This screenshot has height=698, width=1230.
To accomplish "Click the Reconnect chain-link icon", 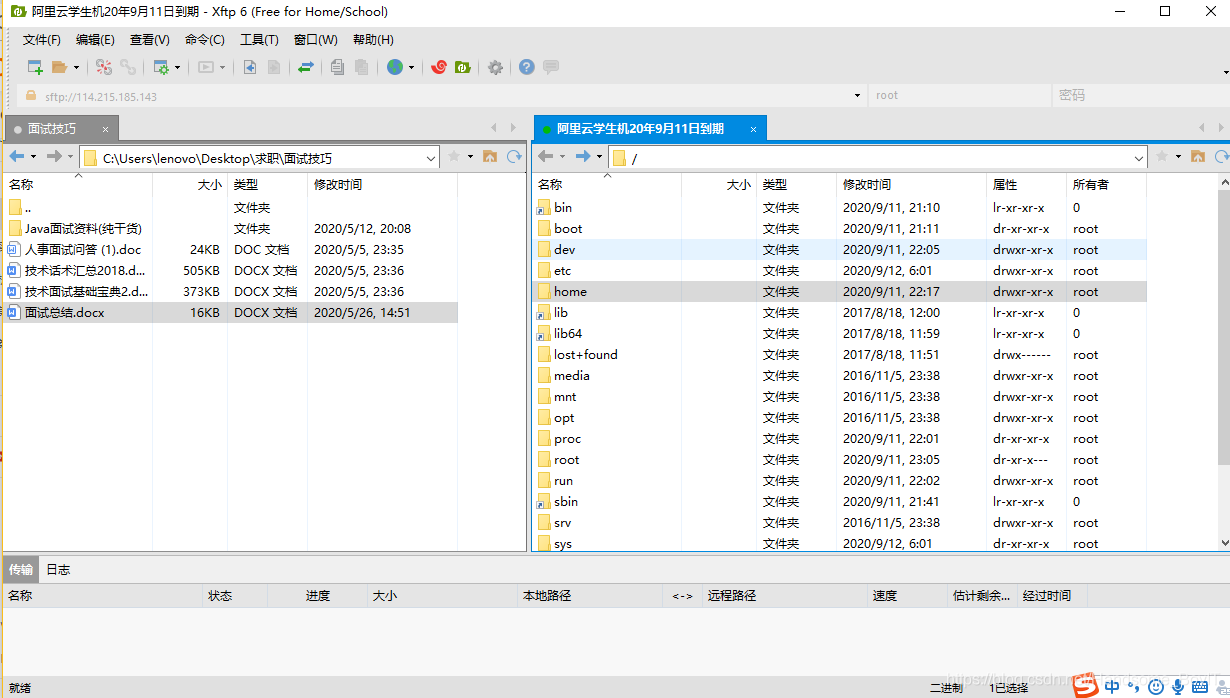I will coord(128,67).
